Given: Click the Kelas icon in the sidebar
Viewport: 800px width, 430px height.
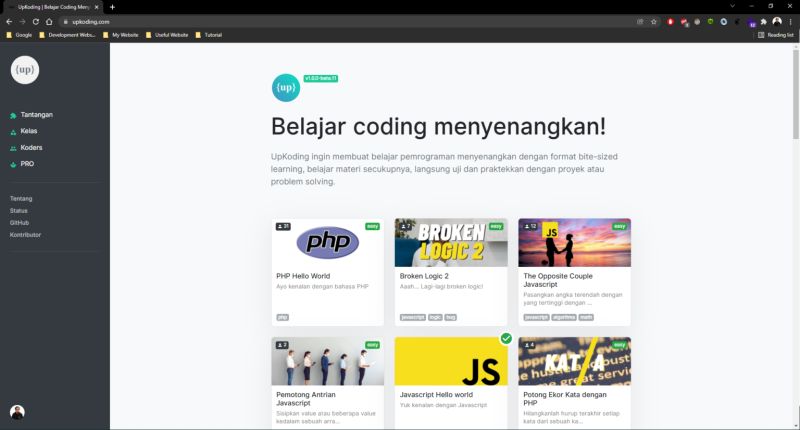Looking at the screenshot, I should point(13,132).
